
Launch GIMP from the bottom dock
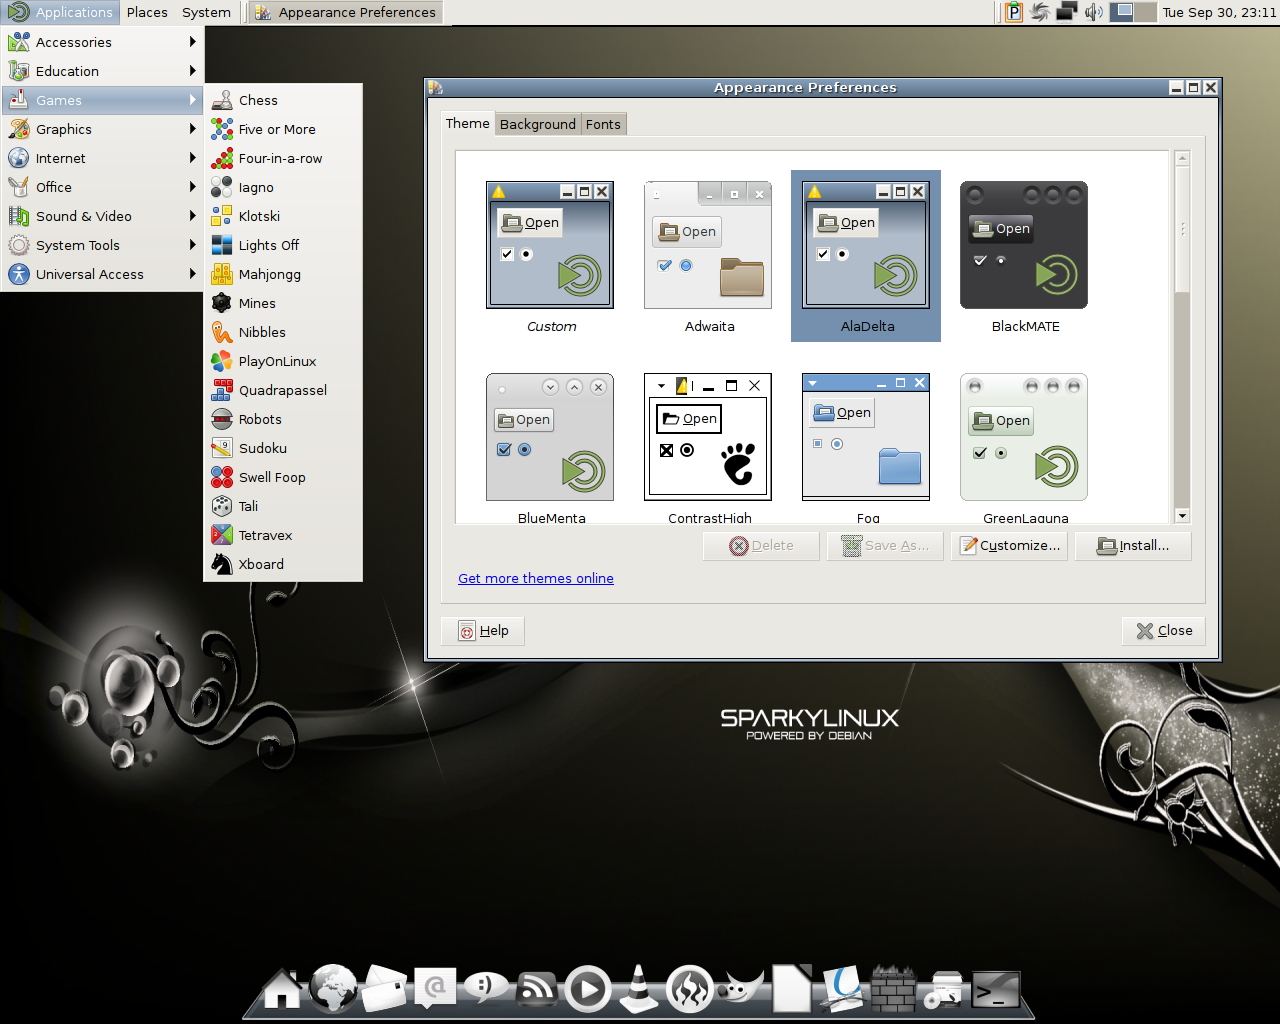coord(741,989)
